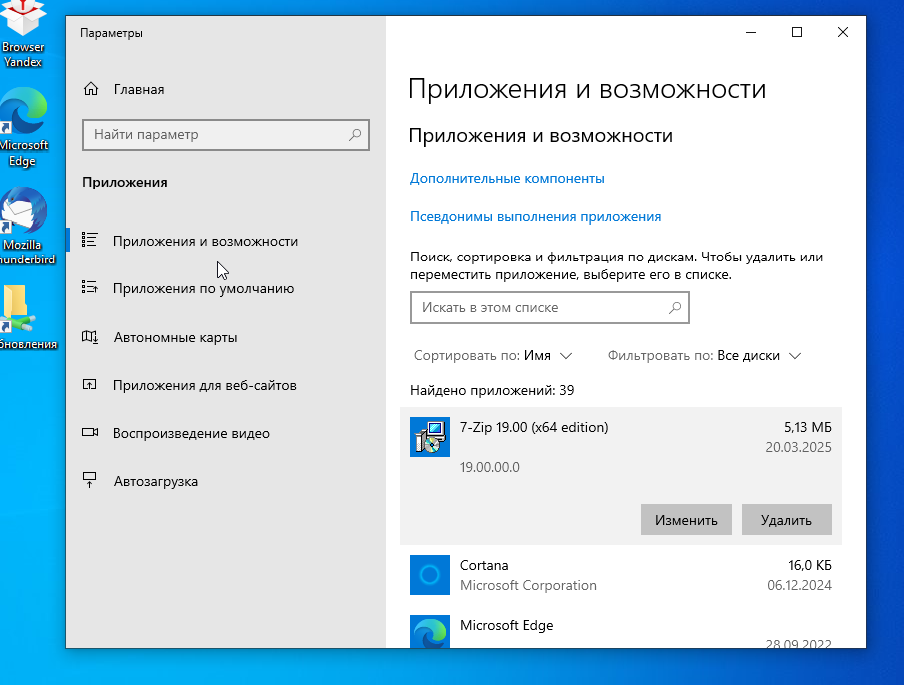The width and height of the screenshot is (904, 685).
Task: Open Дополнительные компоненты link
Action: (507, 179)
